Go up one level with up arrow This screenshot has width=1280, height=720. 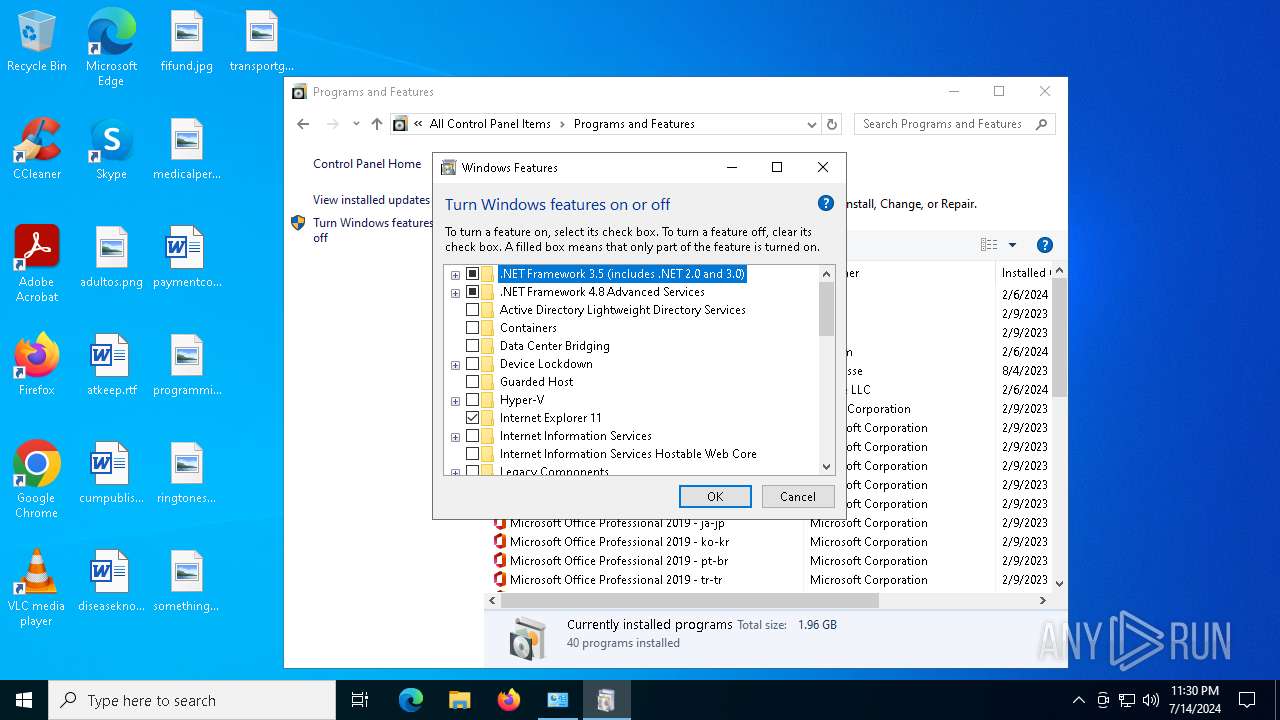tap(376, 124)
